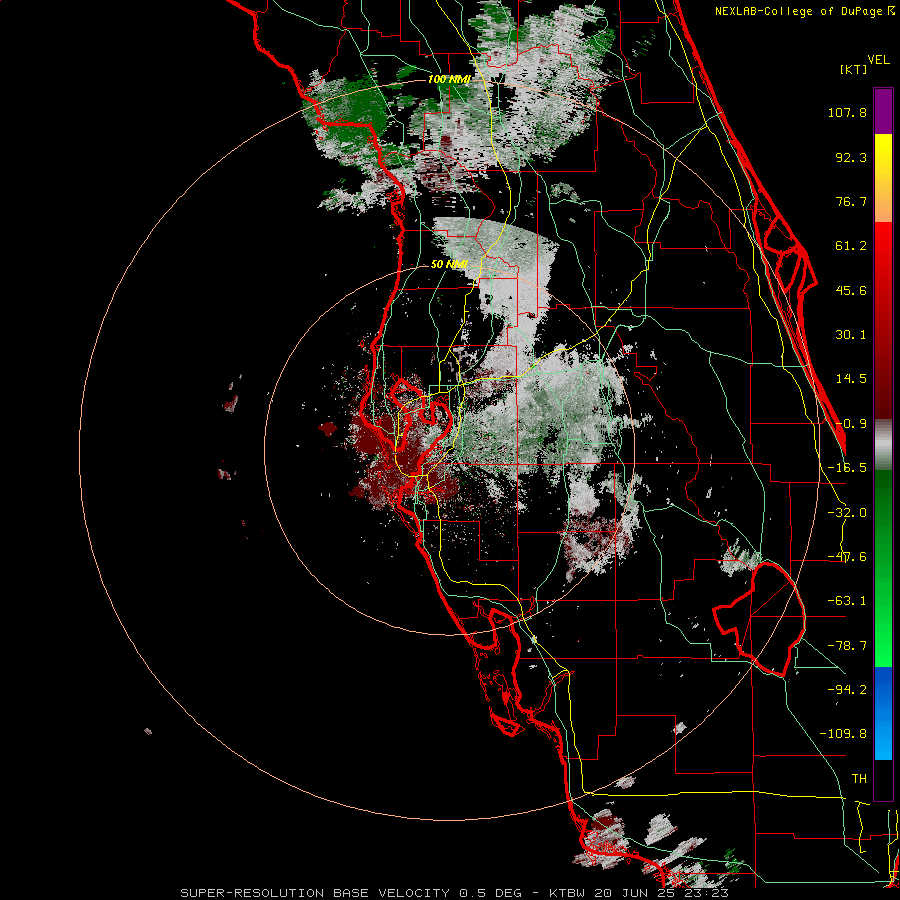
Task: Select the -109.8 legend value
Action: 843,734
